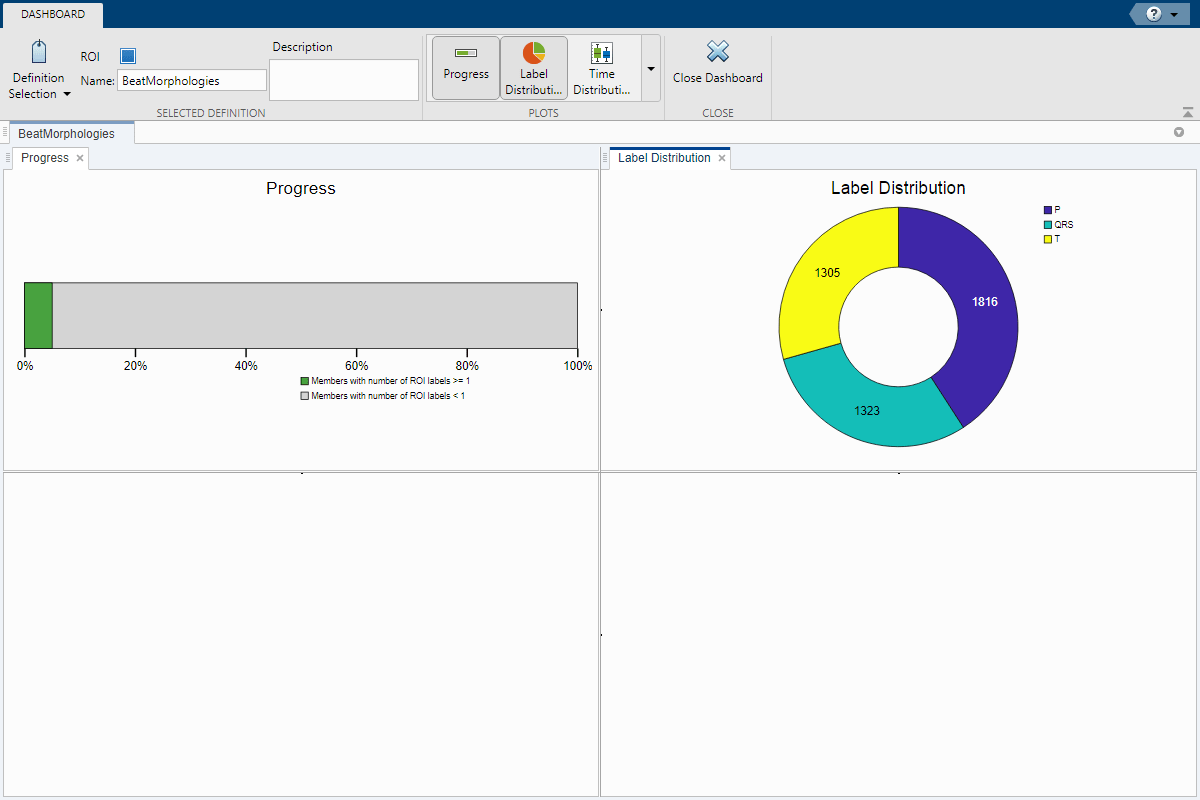Click the blue ROI icon
The width and height of the screenshot is (1200, 800).
coord(128,57)
